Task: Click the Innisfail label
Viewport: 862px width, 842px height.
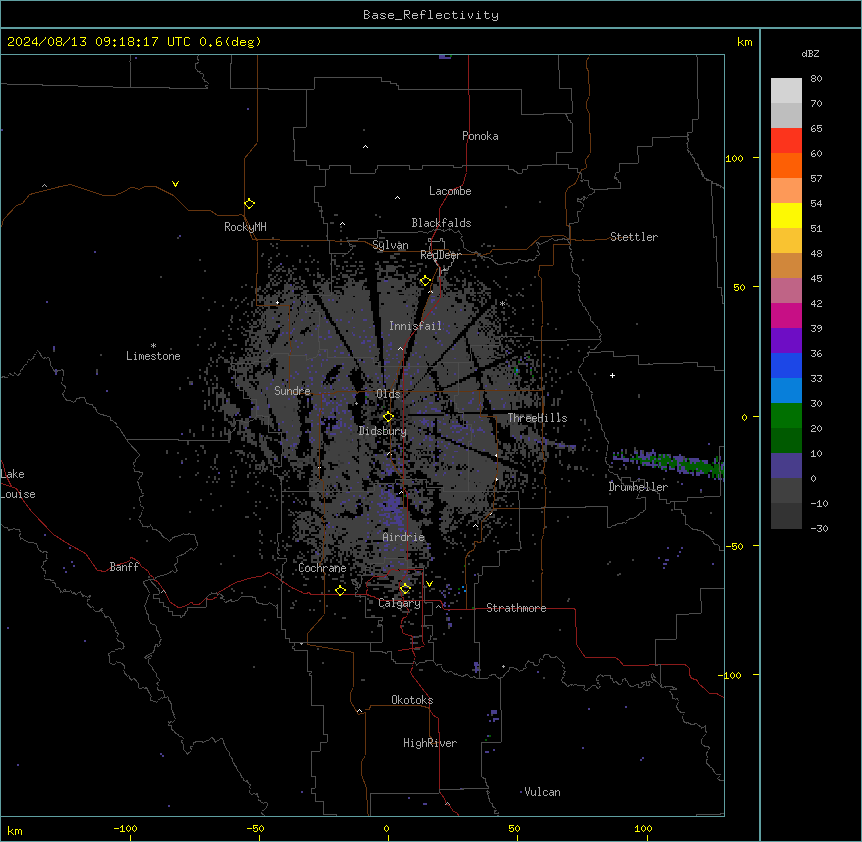Action: (415, 326)
